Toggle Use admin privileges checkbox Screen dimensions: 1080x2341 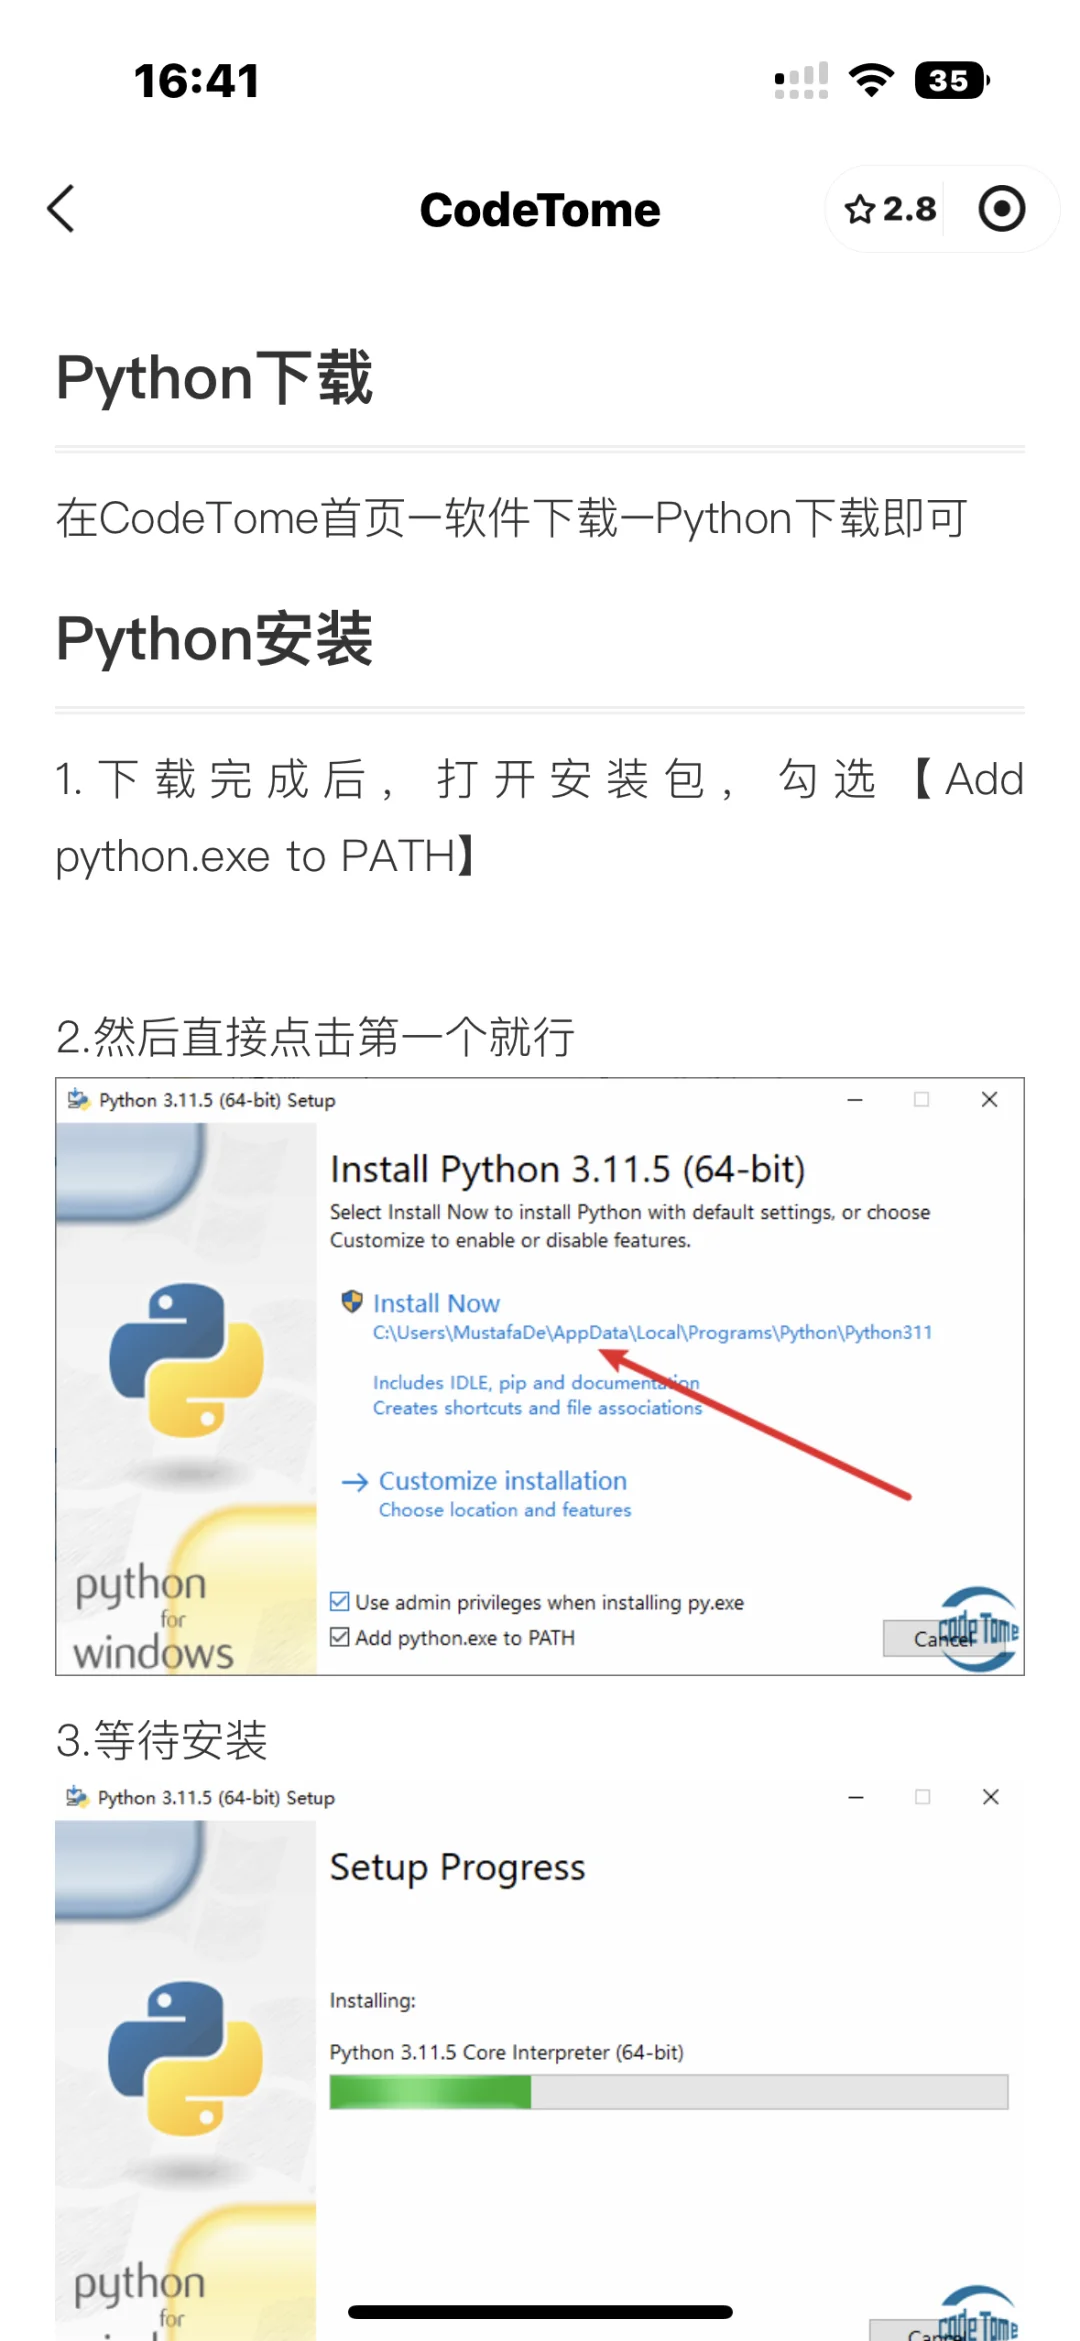coord(340,1602)
